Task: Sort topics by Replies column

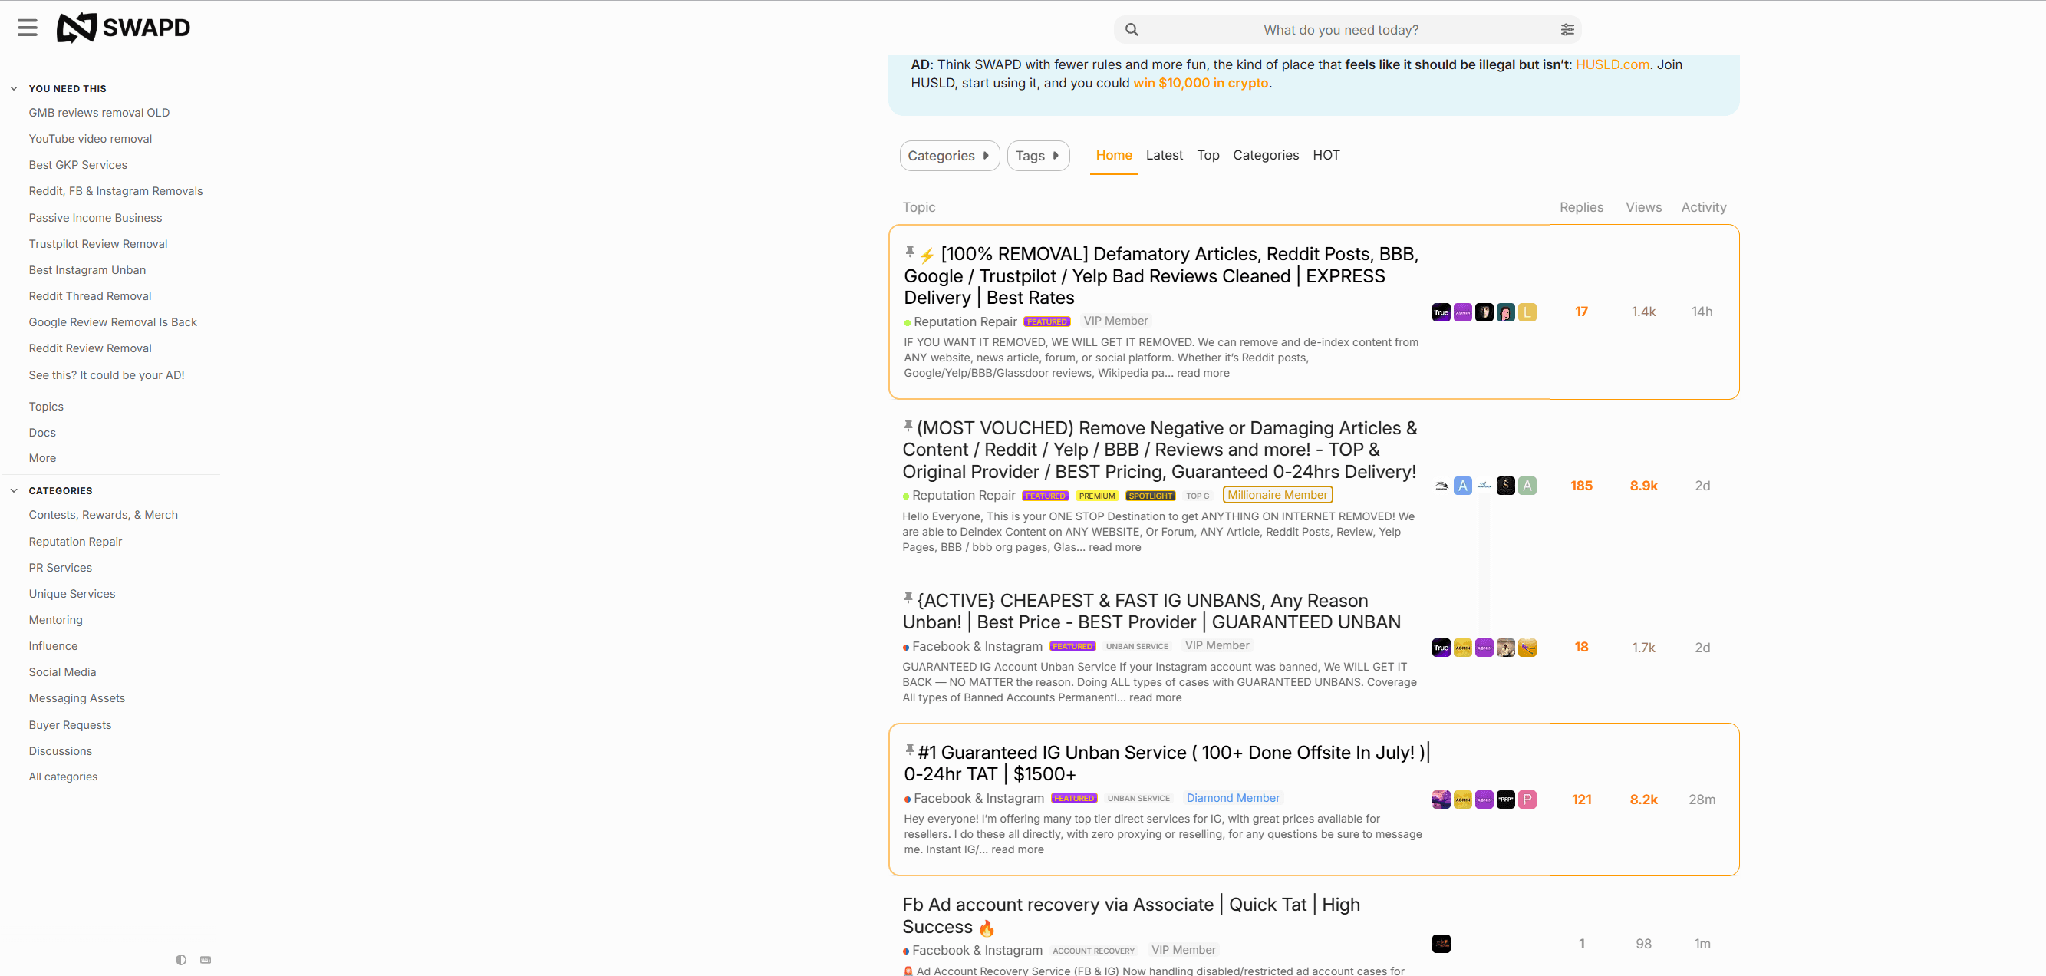Action: 1581,208
